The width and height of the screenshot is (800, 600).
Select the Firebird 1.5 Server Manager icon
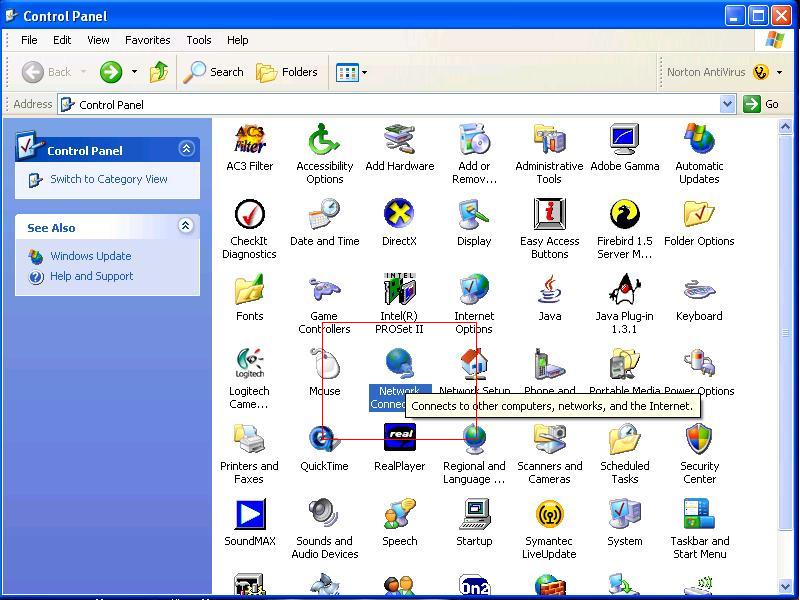[x=624, y=214]
